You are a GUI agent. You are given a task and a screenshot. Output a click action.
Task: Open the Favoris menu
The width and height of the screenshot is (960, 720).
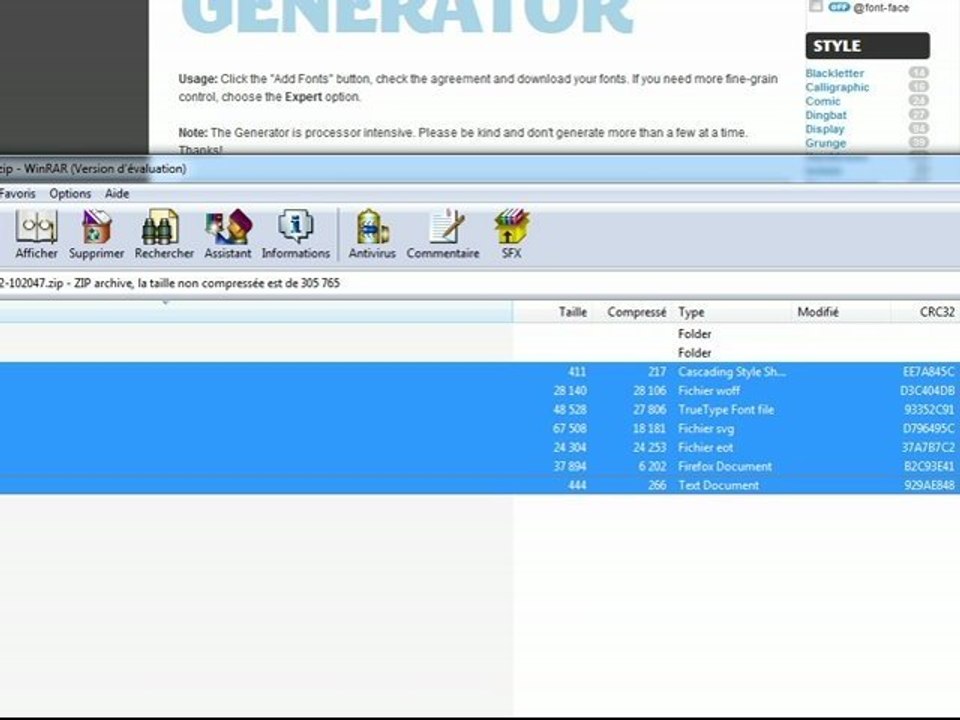(x=17, y=193)
